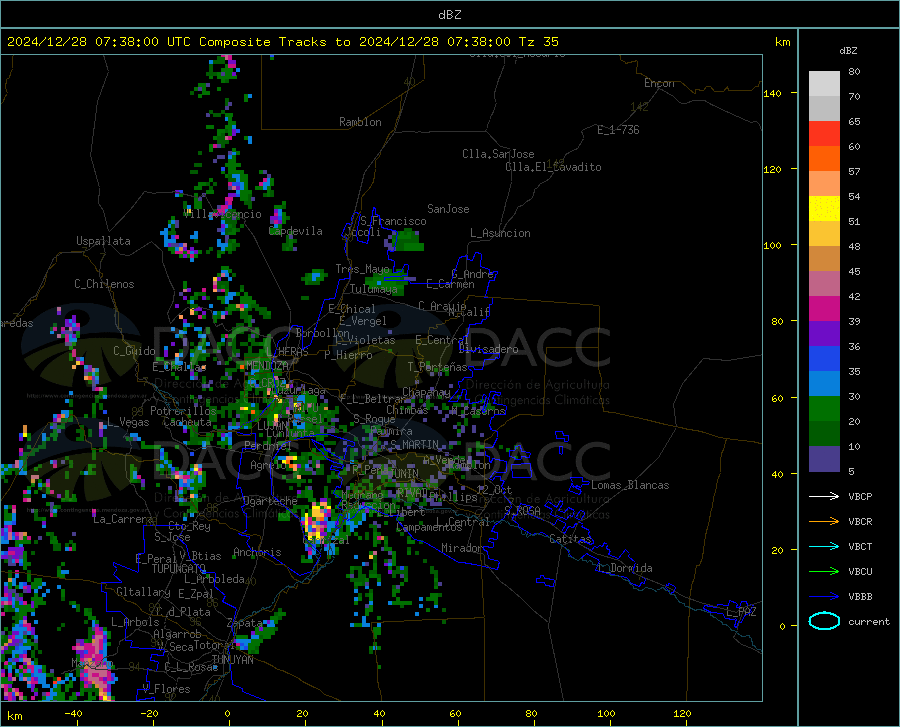
Task: Select the magenta 39-42 dBZ color swatch
Action: (824, 309)
